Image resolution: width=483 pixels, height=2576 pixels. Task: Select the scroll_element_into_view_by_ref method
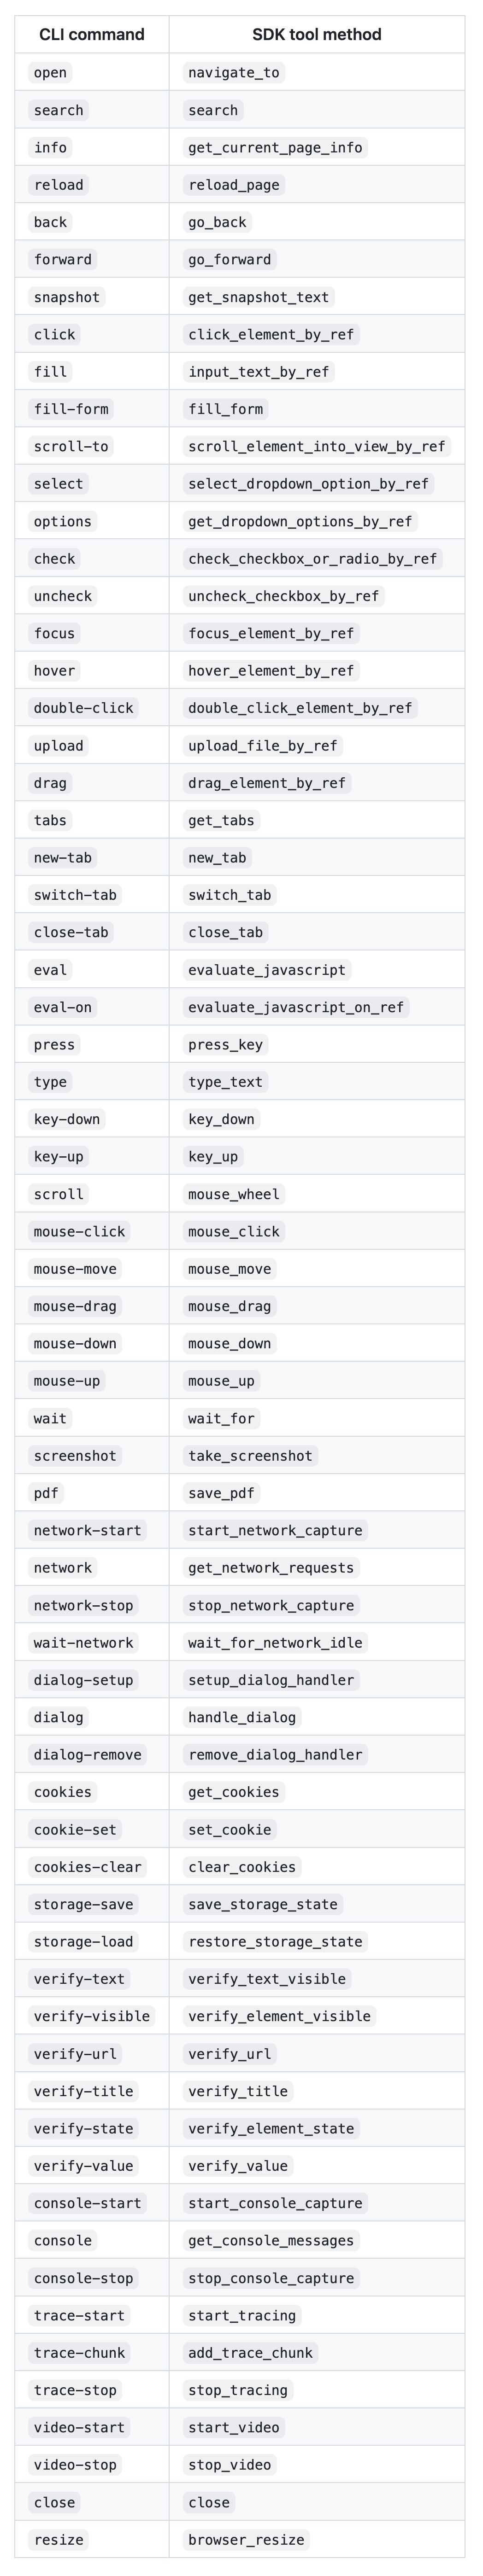coord(316,447)
